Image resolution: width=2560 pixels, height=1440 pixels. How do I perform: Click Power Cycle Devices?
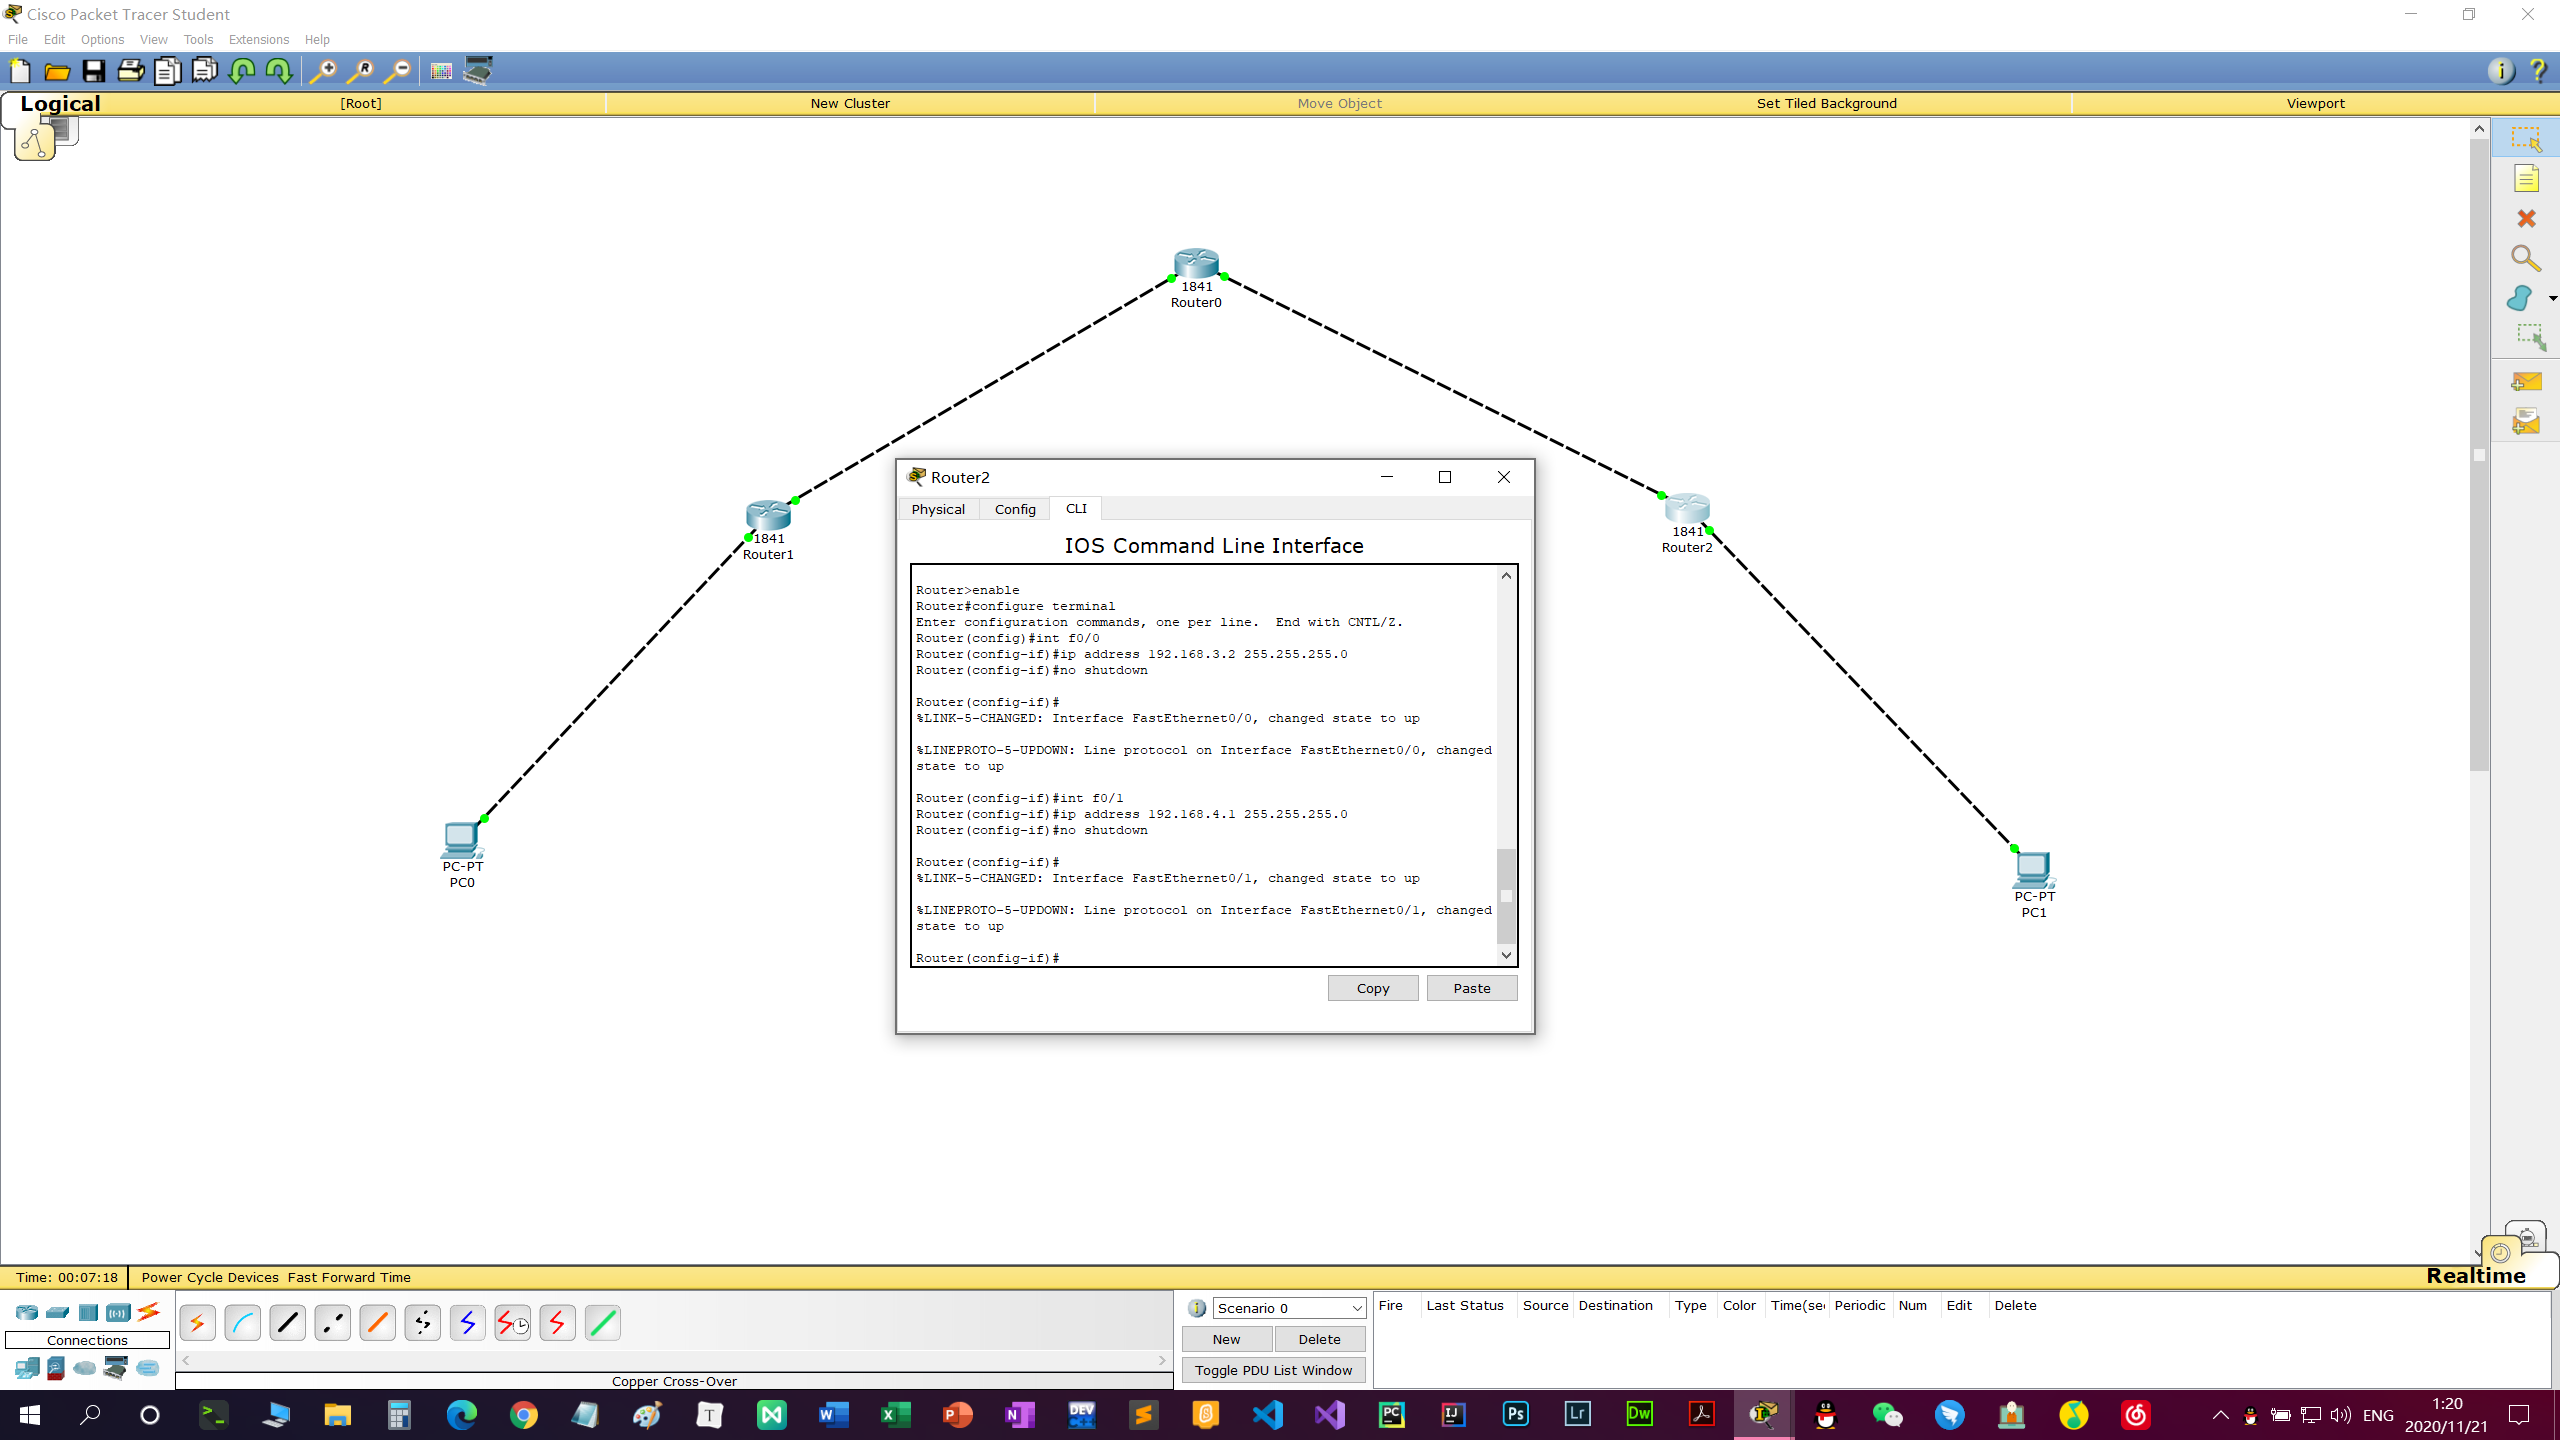pos(210,1277)
